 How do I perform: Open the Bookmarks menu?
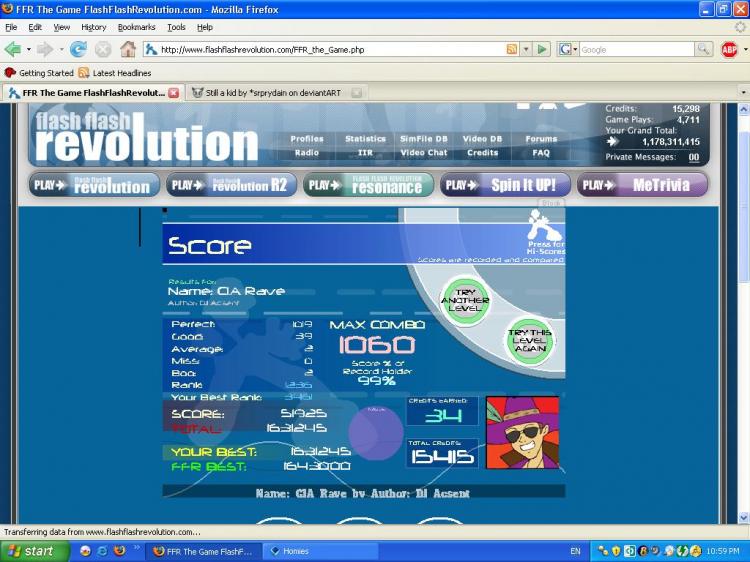pyautogui.click(x=137, y=27)
